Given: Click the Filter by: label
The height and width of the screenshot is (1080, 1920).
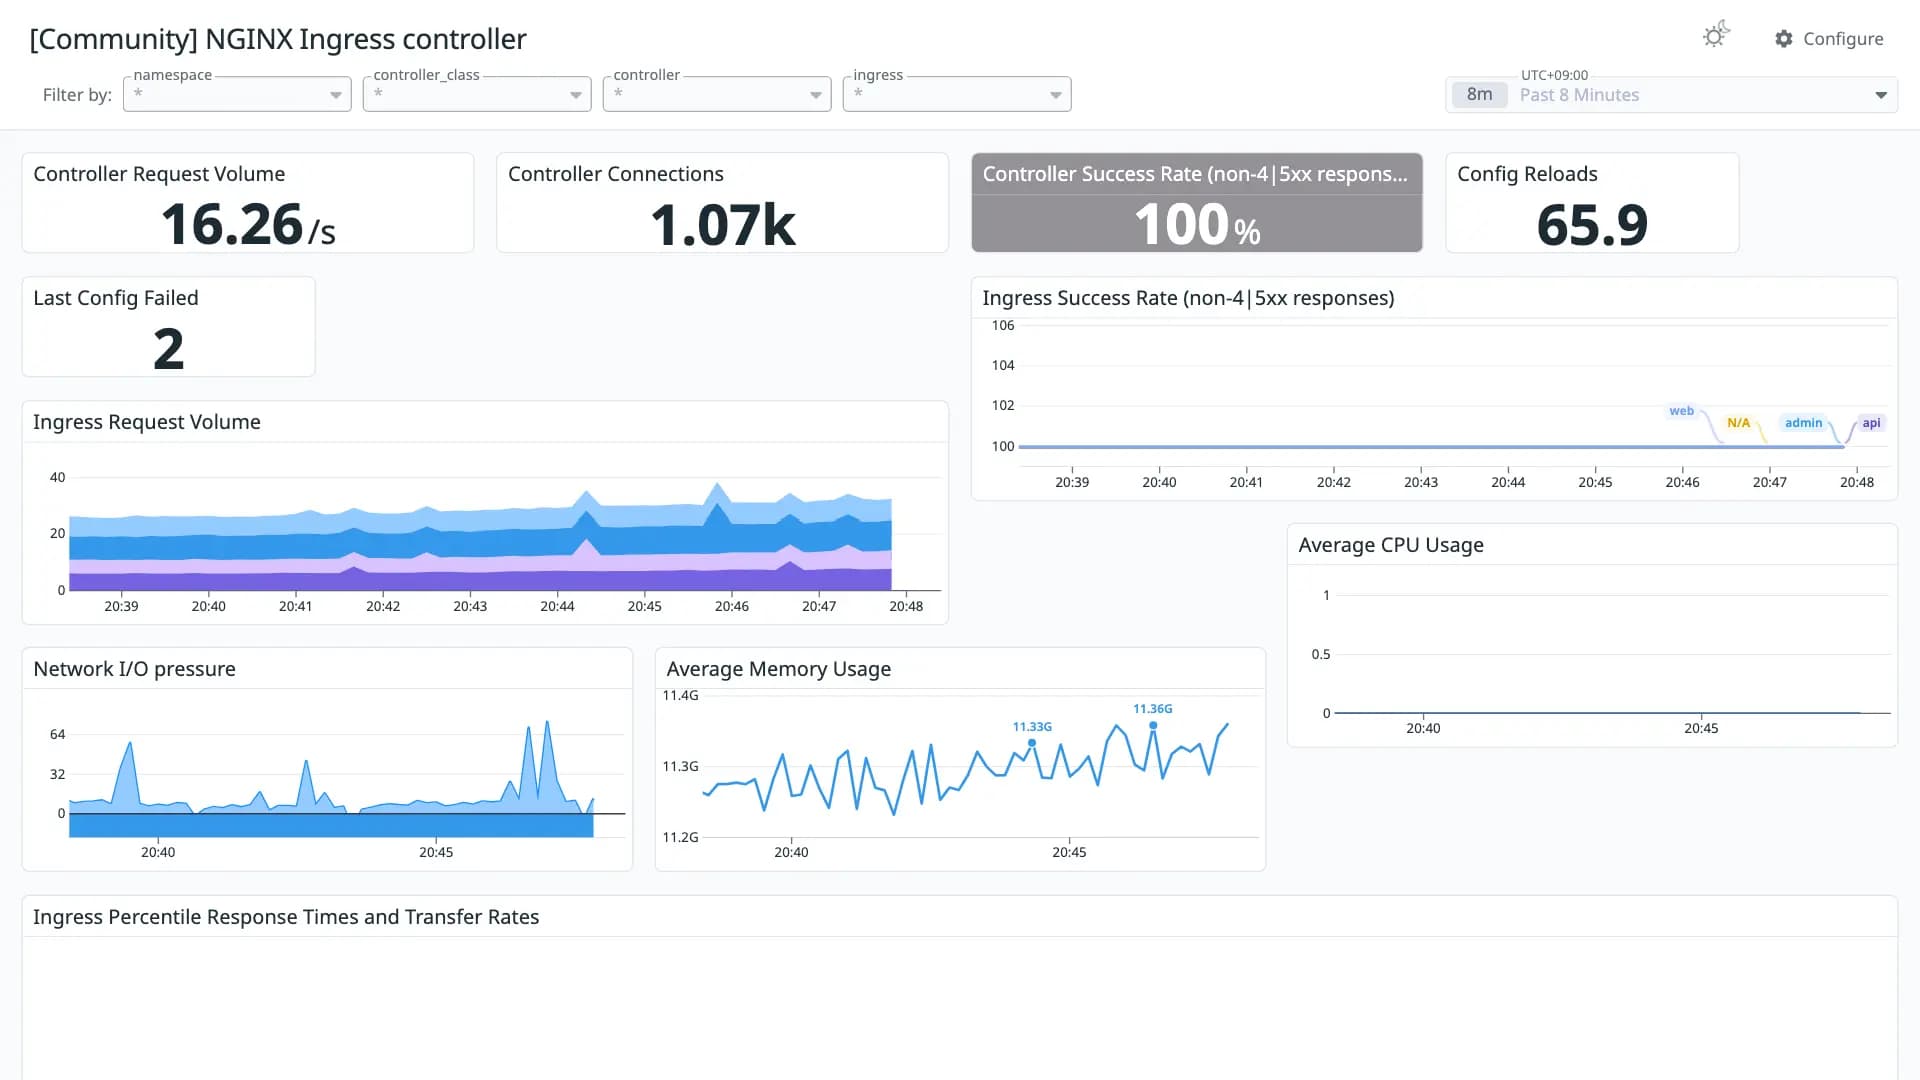Looking at the screenshot, I should click(x=77, y=95).
